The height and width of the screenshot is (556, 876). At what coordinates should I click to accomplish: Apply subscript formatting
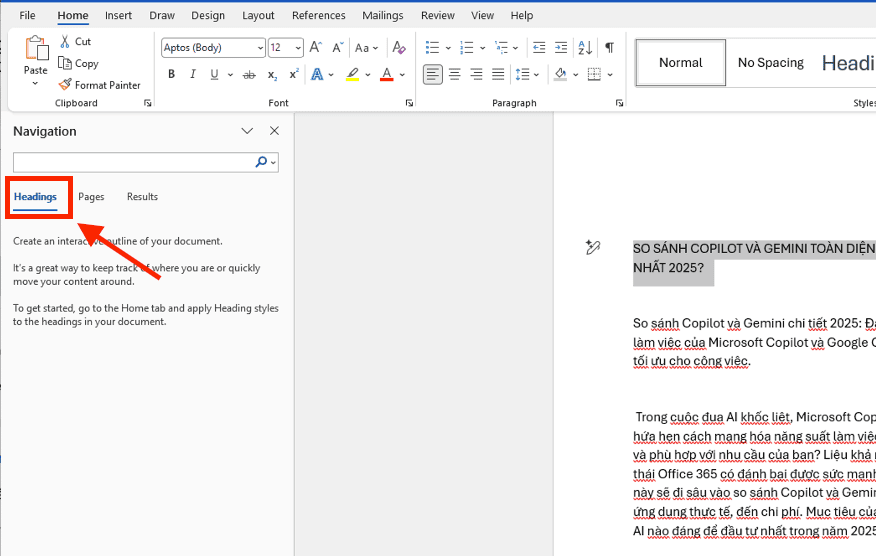(271, 74)
